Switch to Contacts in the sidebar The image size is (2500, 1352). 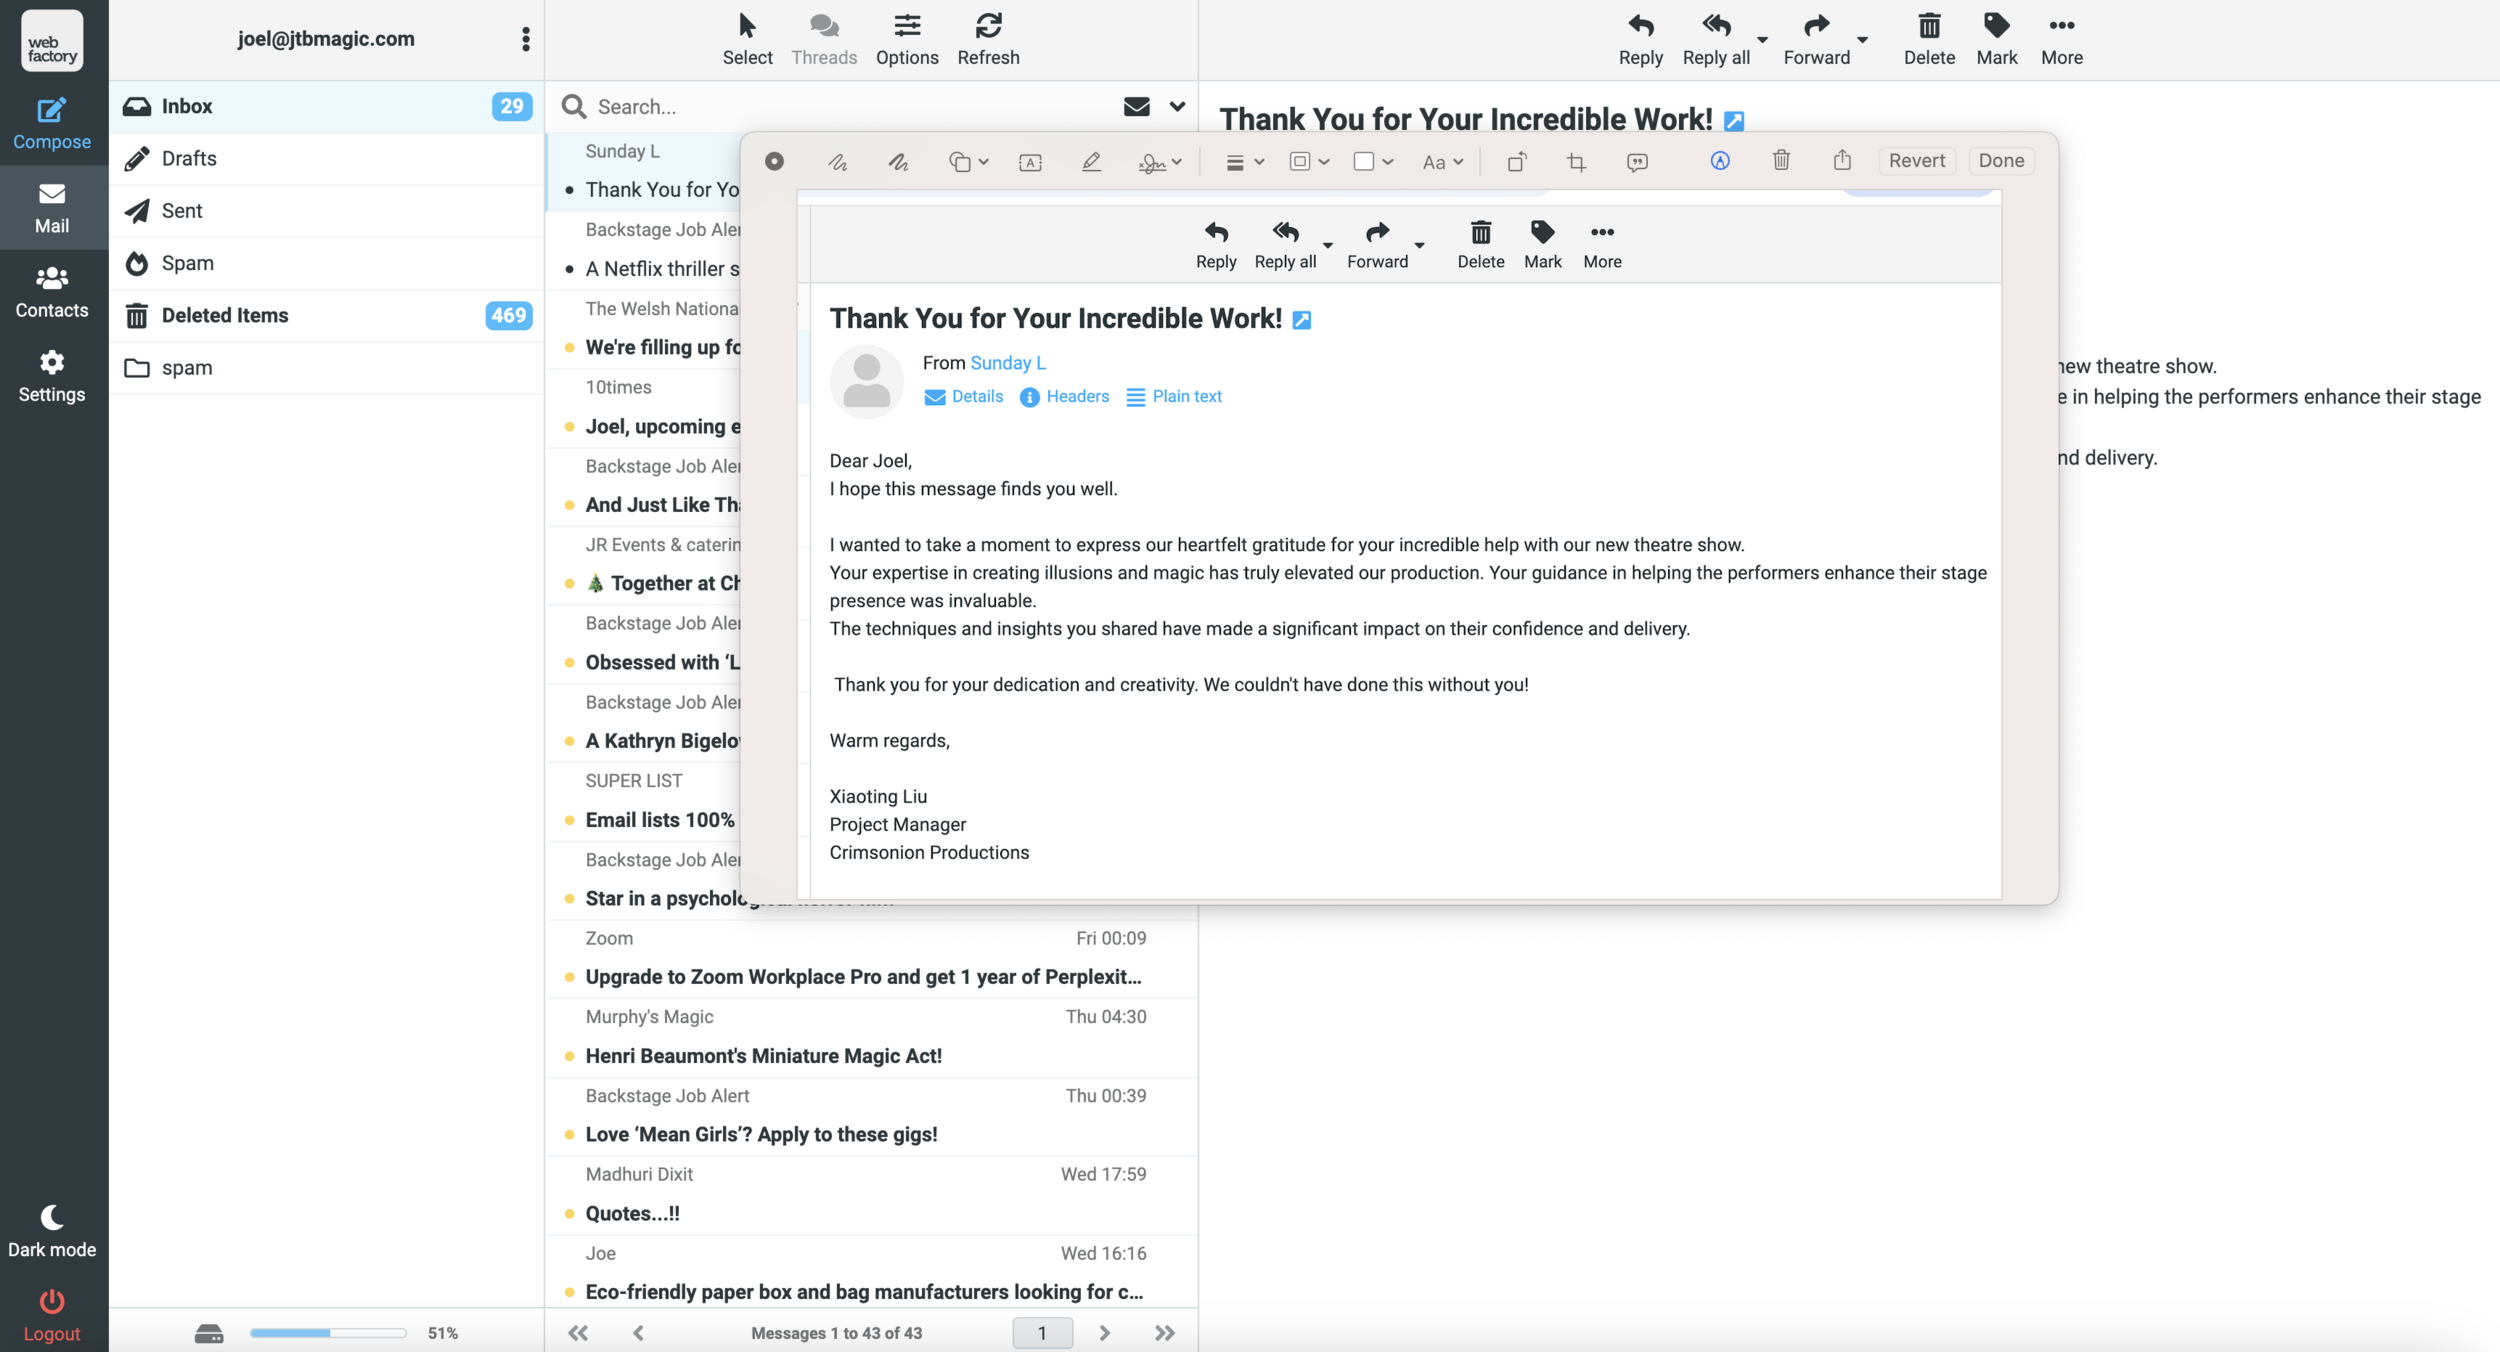[52, 292]
